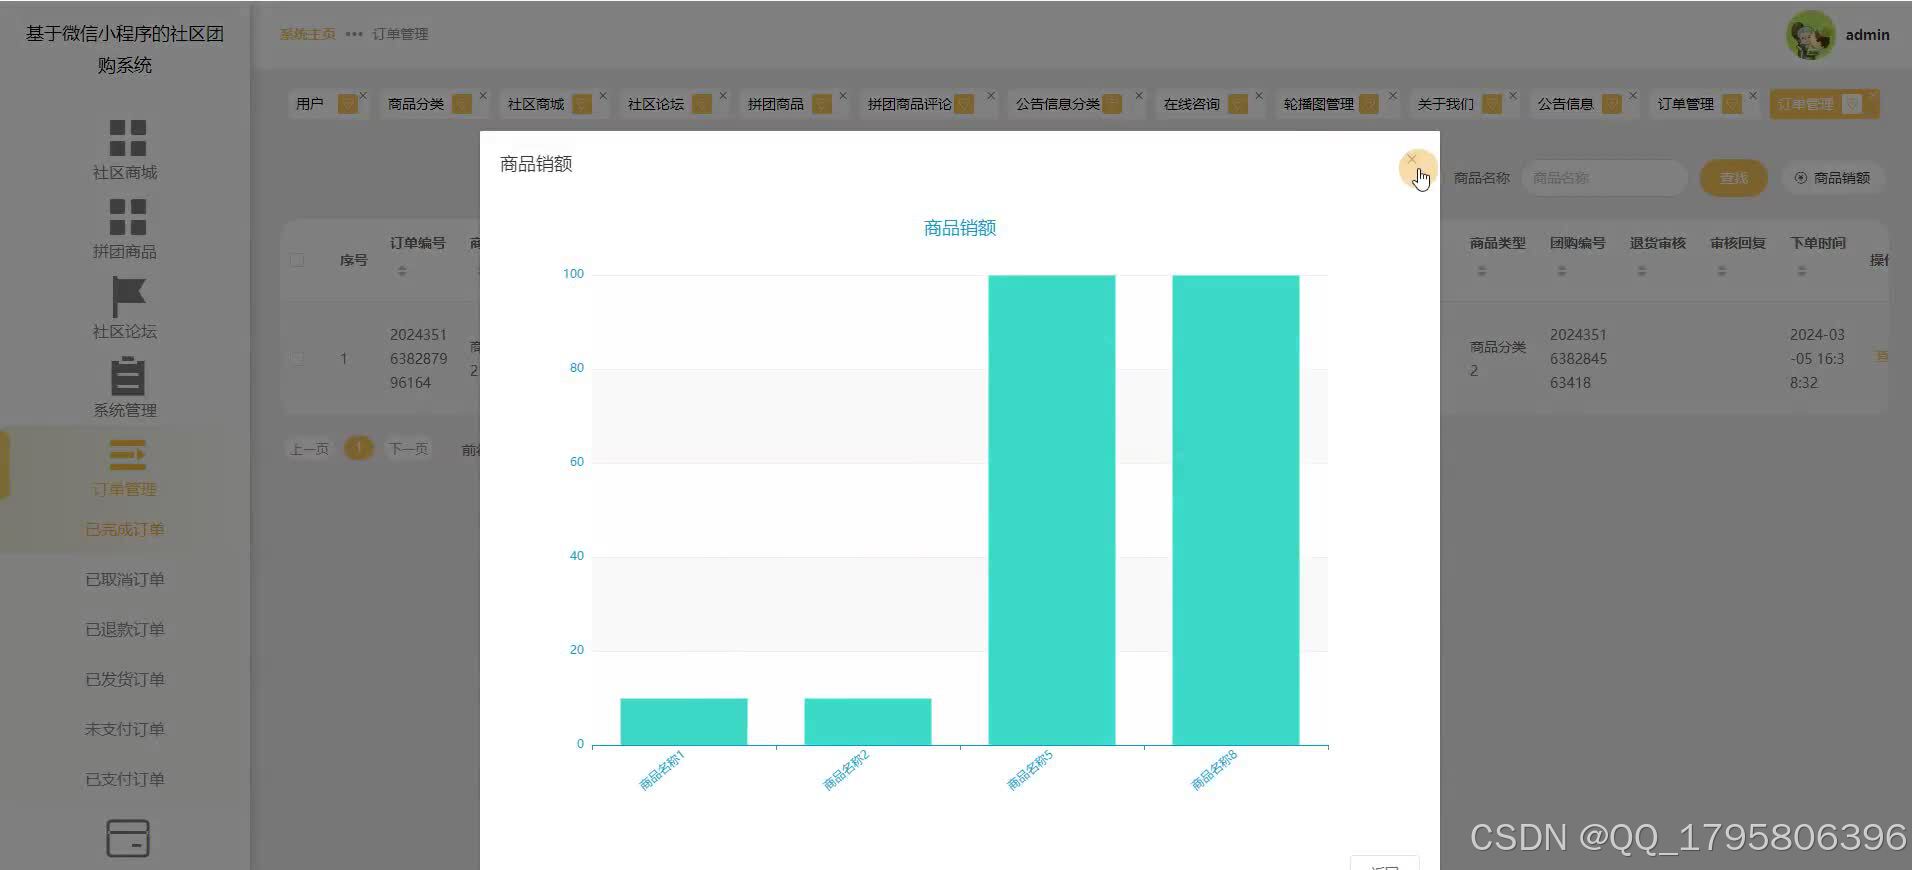Click the 查找 search button
1912x870 pixels.
[1733, 178]
